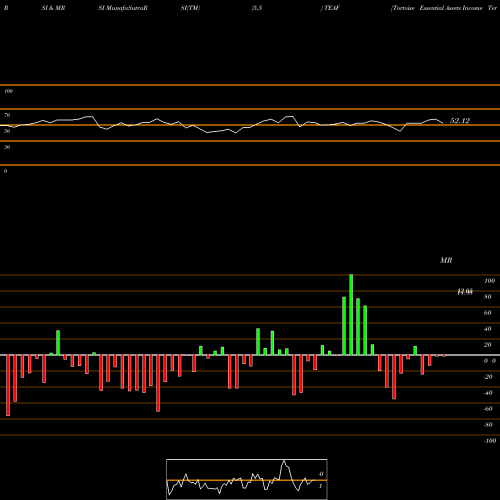Click the TEAF ticker symbol in header
500x500 pixels.
pyautogui.click(x=332, y=8)
